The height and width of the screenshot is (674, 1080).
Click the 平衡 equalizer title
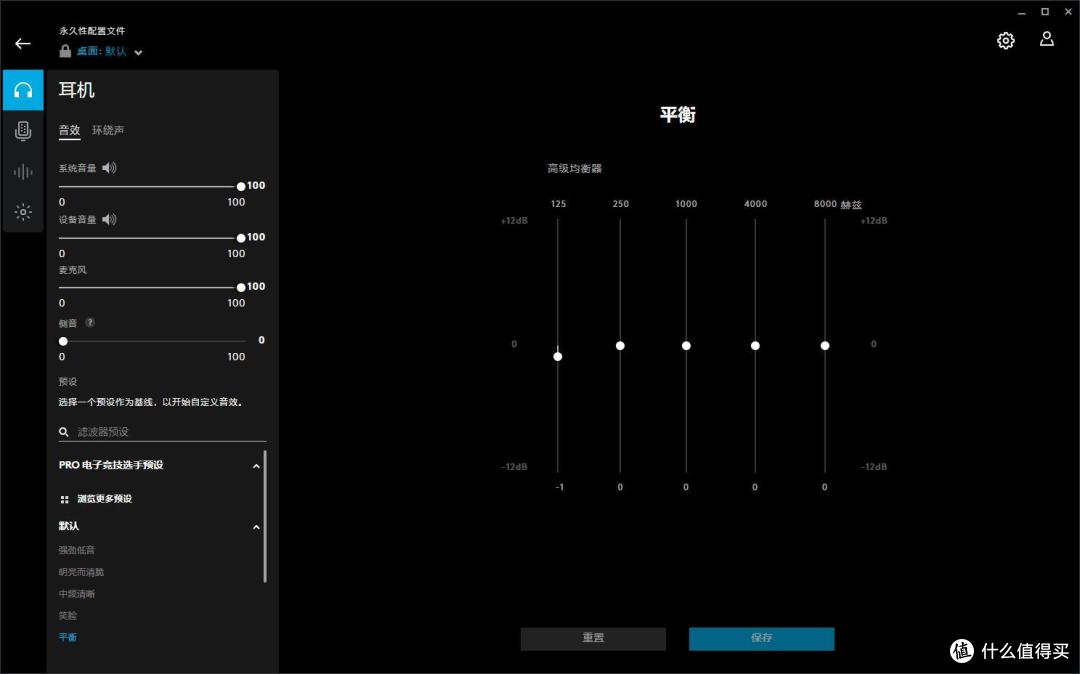click(x=678, y=114)
